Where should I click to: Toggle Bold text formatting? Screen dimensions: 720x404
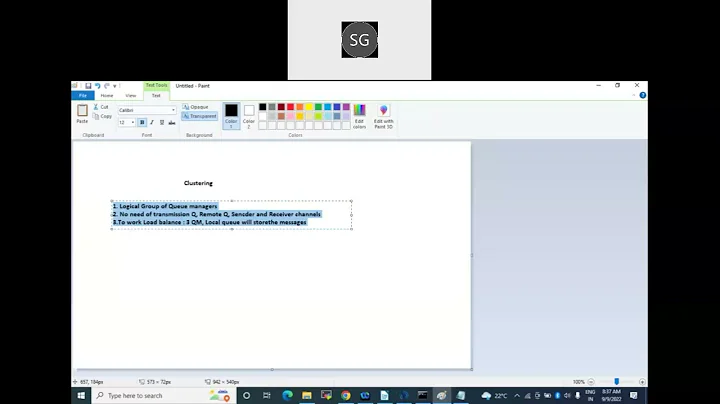pos(142,123)
